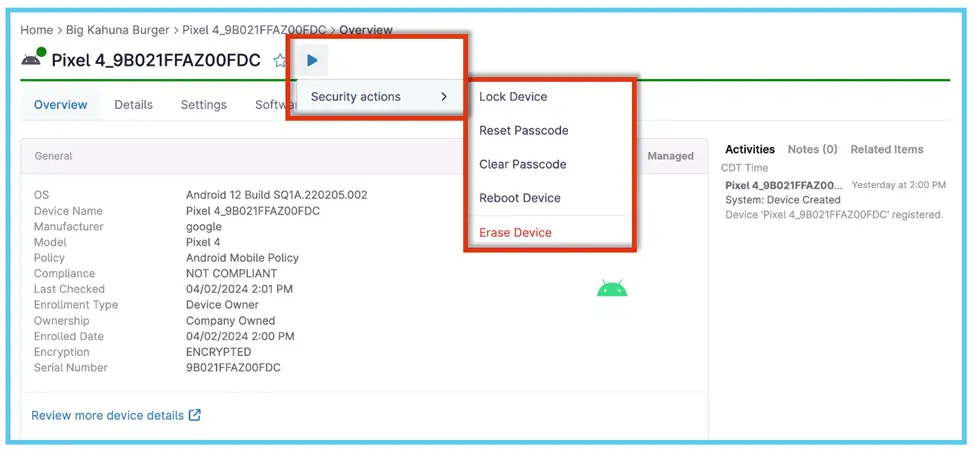Go to Home in the breadcrumb
Screen dimensions: 975x451
pyautogui.click(x=36, y=30)
